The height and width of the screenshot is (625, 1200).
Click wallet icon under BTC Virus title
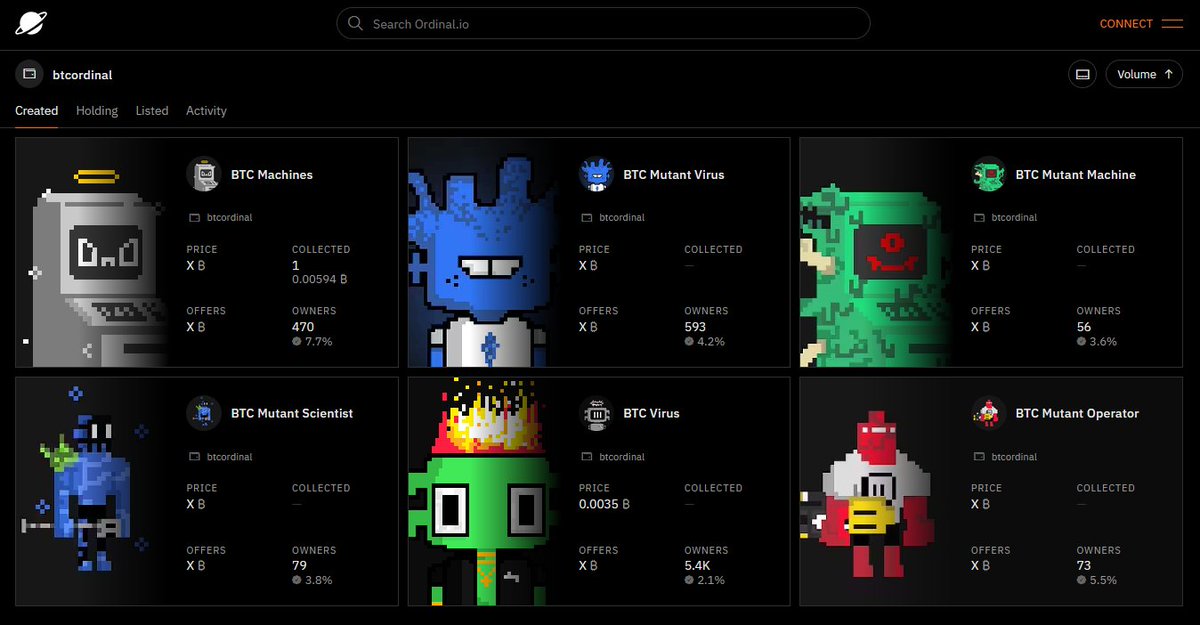point(586,457)
